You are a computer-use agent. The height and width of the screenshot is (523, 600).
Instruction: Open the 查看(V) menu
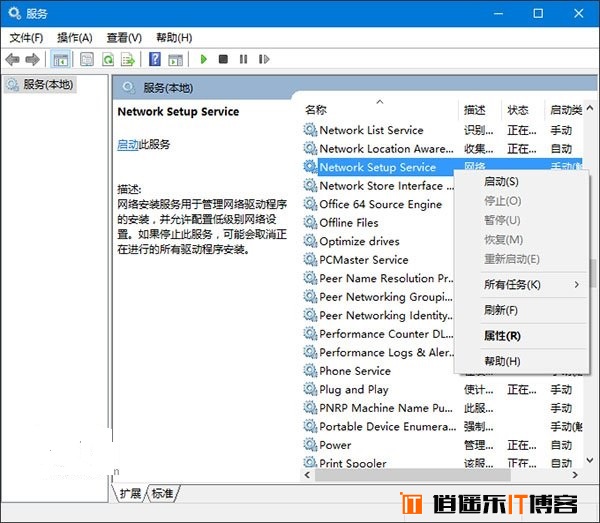[x=124, y=38]
